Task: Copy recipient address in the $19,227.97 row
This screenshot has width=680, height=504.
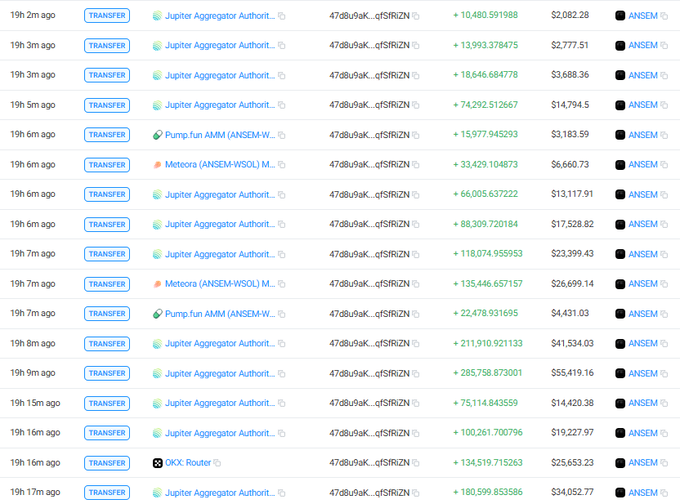Action: 415,433
